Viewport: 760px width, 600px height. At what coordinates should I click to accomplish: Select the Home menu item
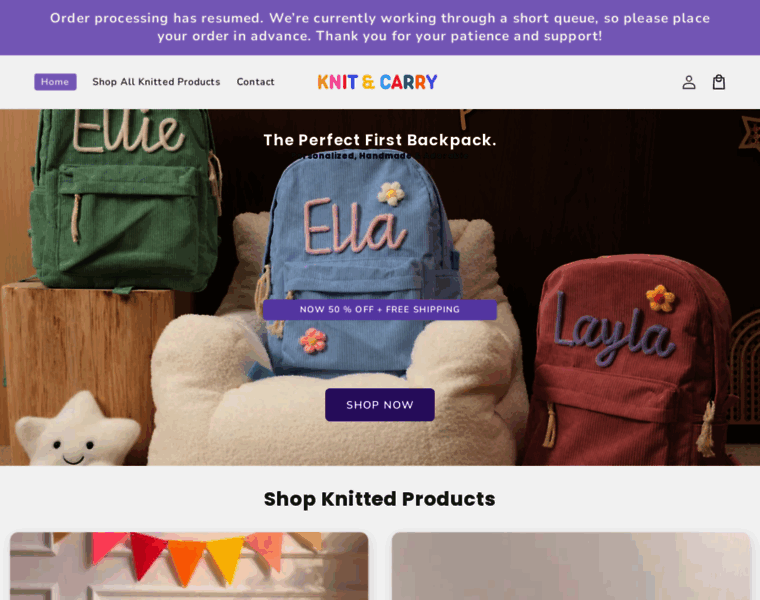coord(55,82)
